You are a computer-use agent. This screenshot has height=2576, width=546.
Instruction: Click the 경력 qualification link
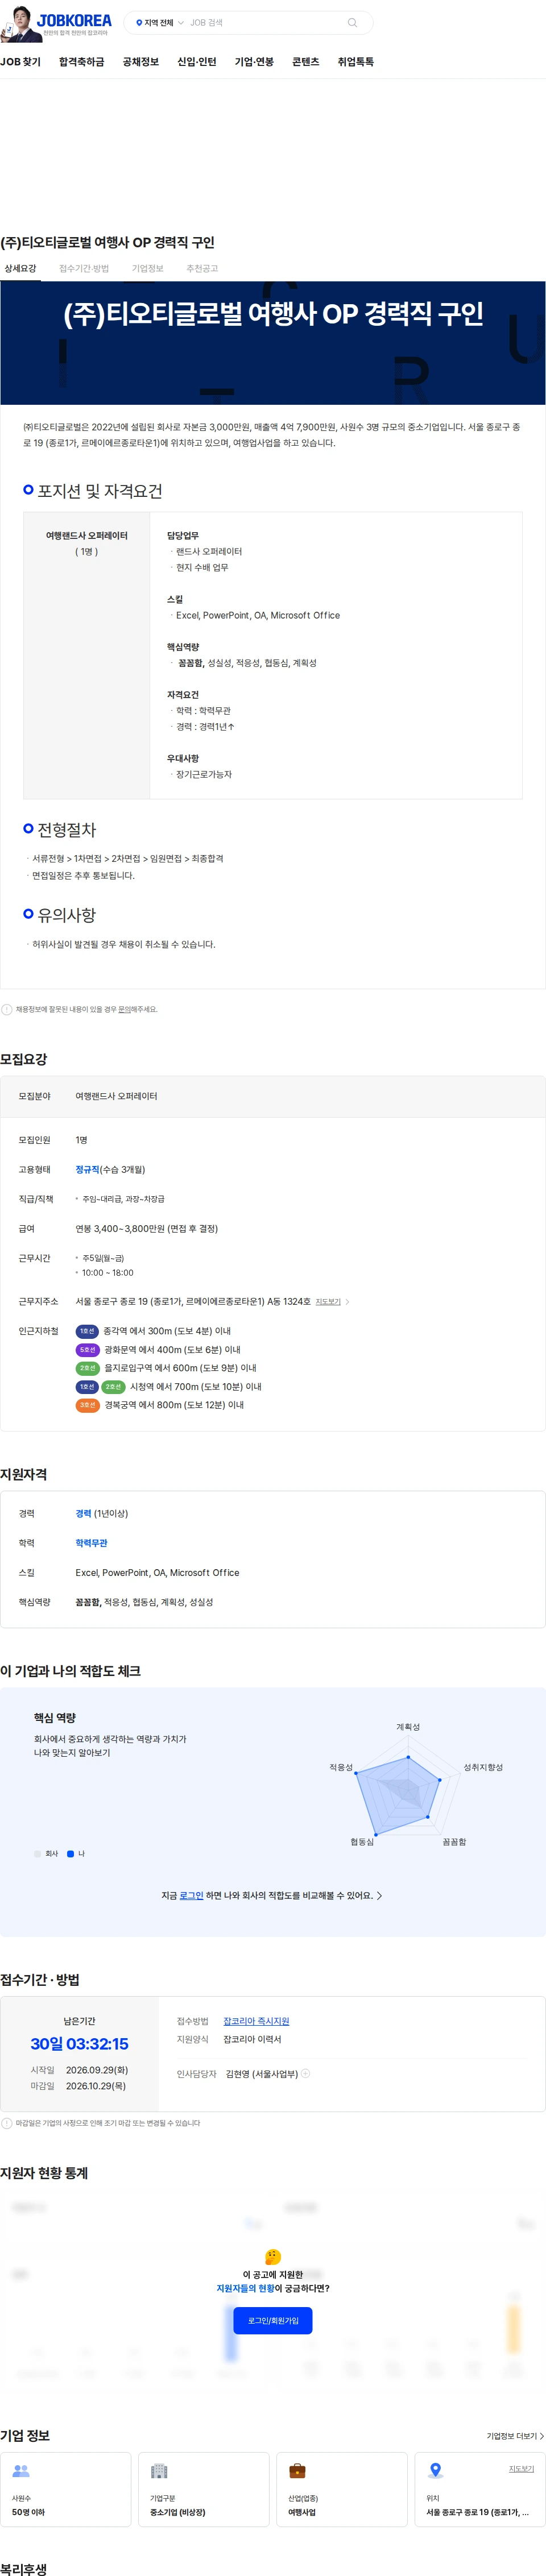[x=83, y=1513]
